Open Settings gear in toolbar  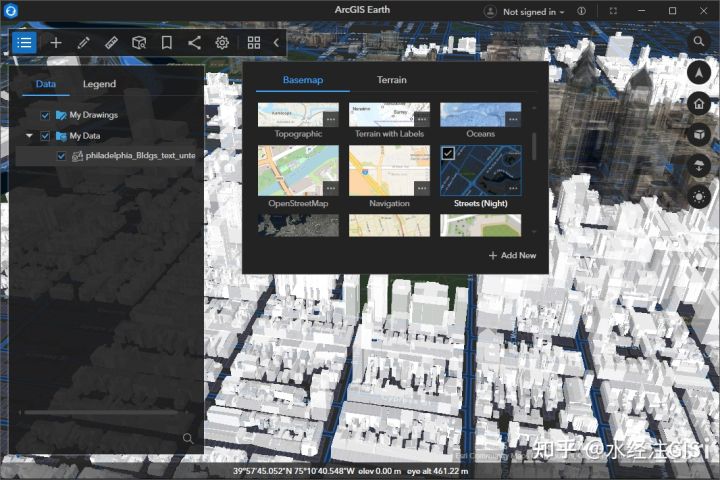(x=222, y=43)
